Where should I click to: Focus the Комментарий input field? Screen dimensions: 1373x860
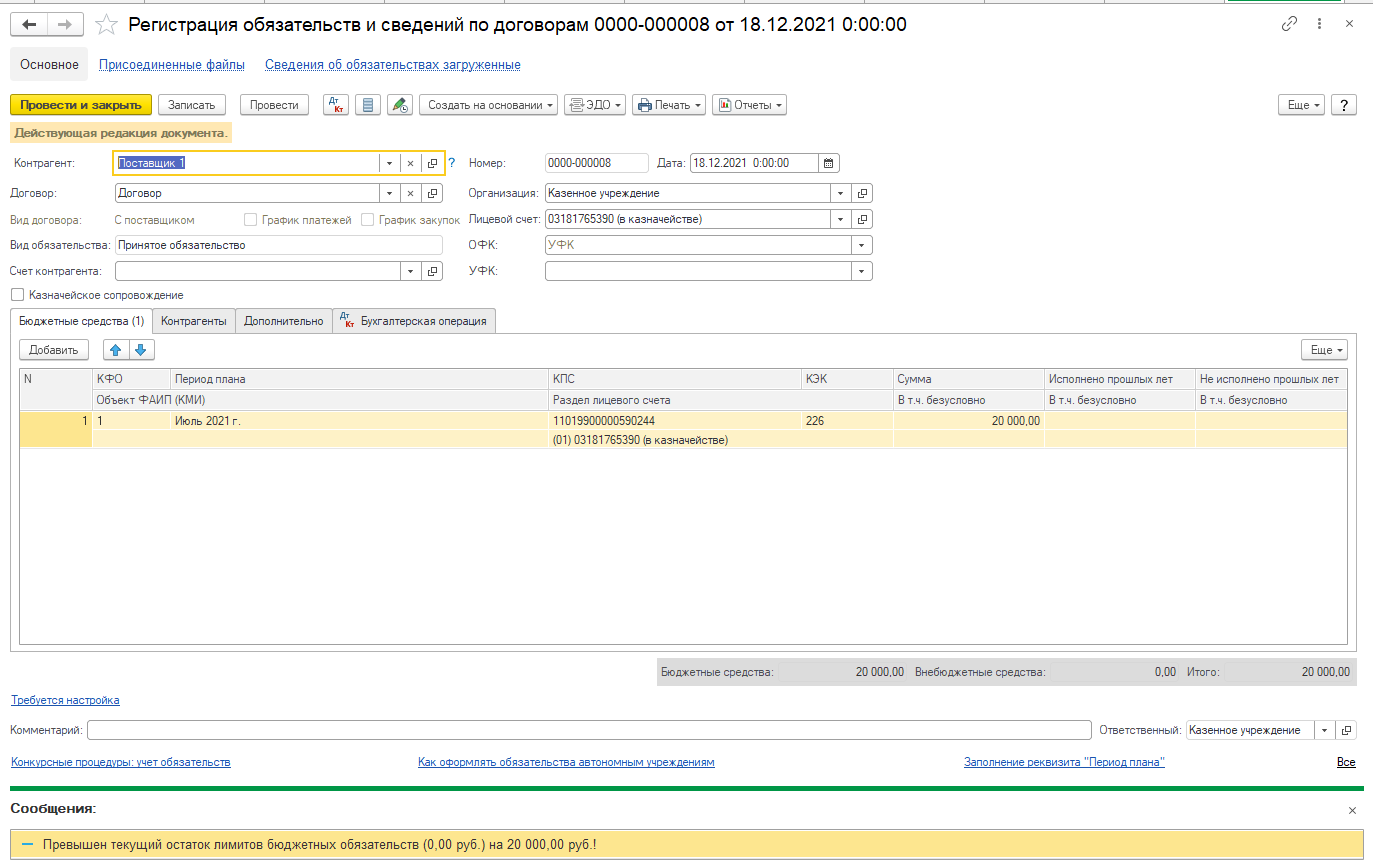tap(589, 730)
